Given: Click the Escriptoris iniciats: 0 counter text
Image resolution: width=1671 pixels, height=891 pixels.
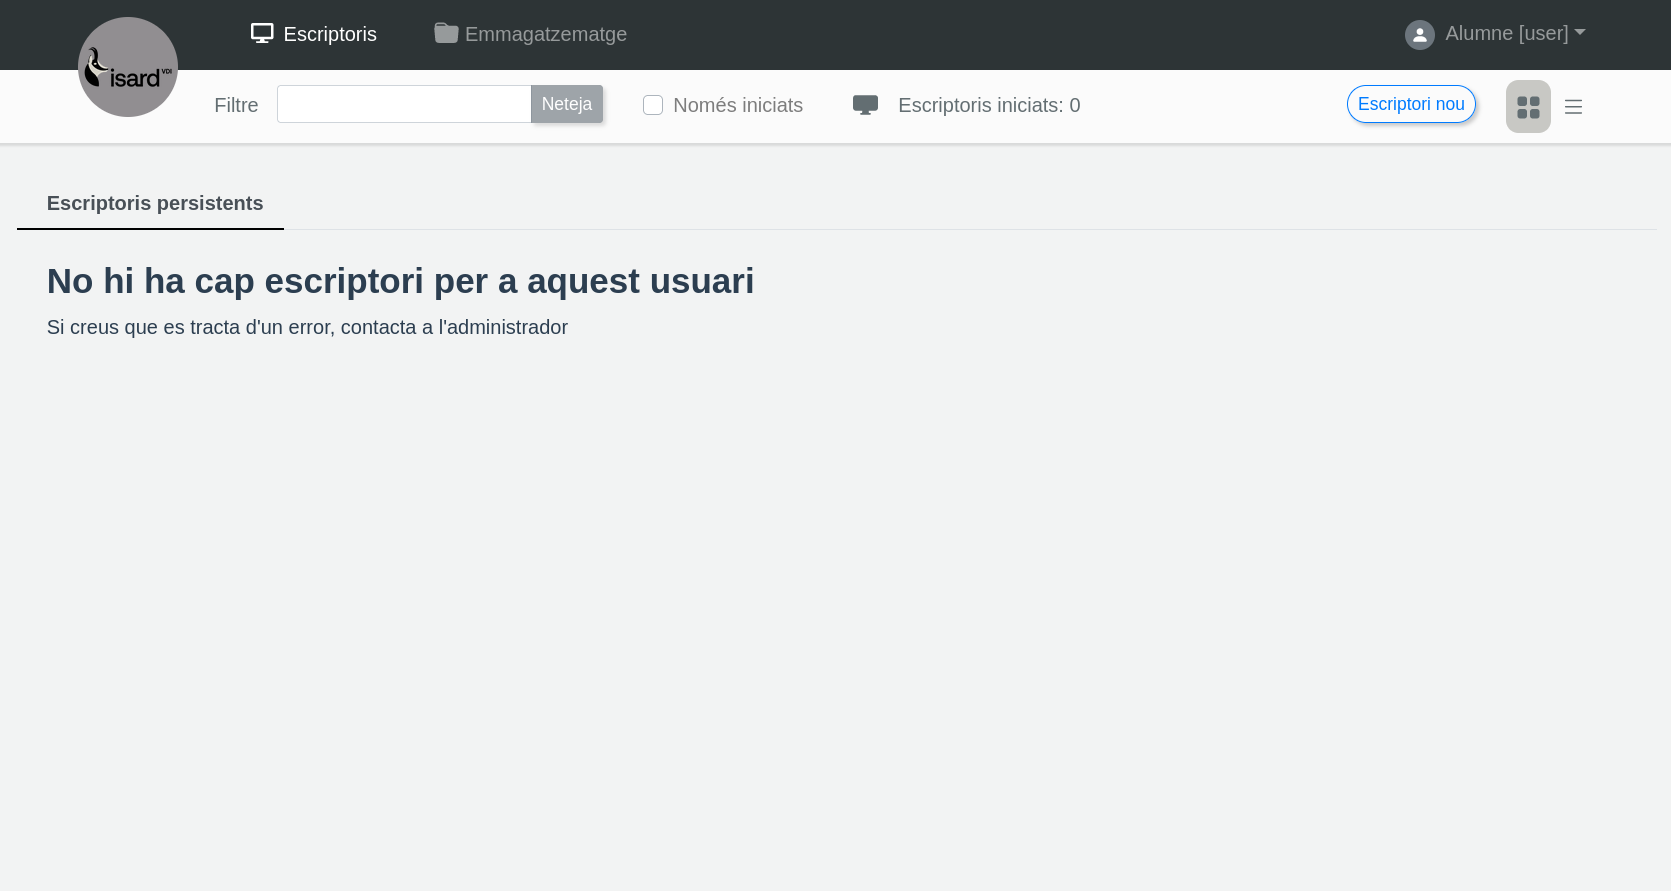Looking at the screenshot, I should coord(988,105).
